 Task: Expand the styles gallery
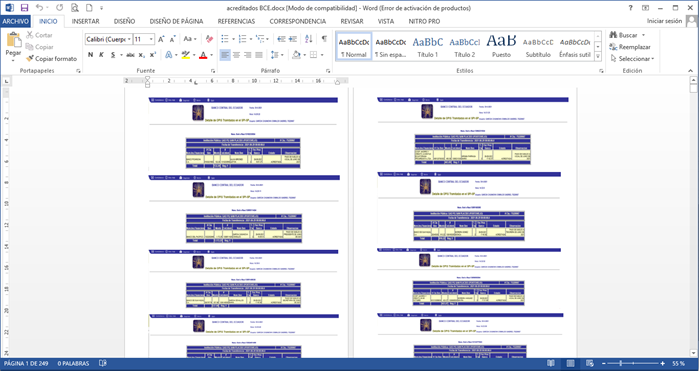pyautogui.click(x=598, y=57)
